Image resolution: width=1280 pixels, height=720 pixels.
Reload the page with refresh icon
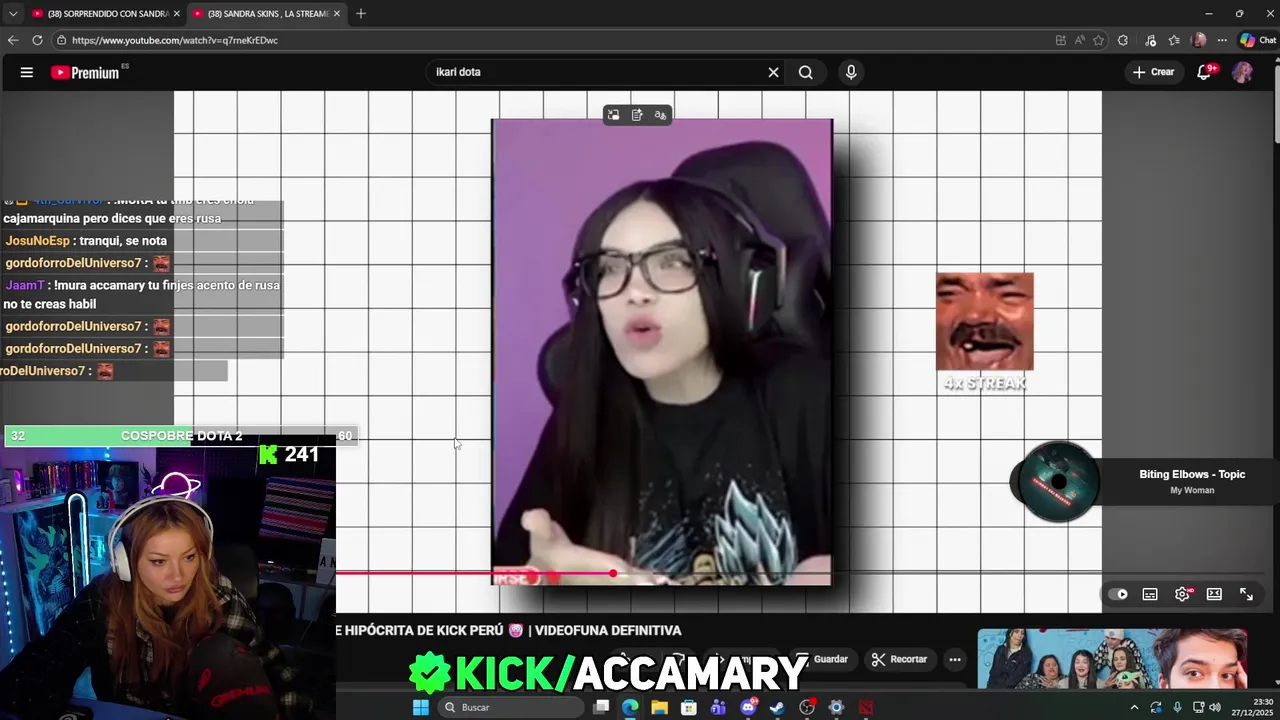click(37, 40)
